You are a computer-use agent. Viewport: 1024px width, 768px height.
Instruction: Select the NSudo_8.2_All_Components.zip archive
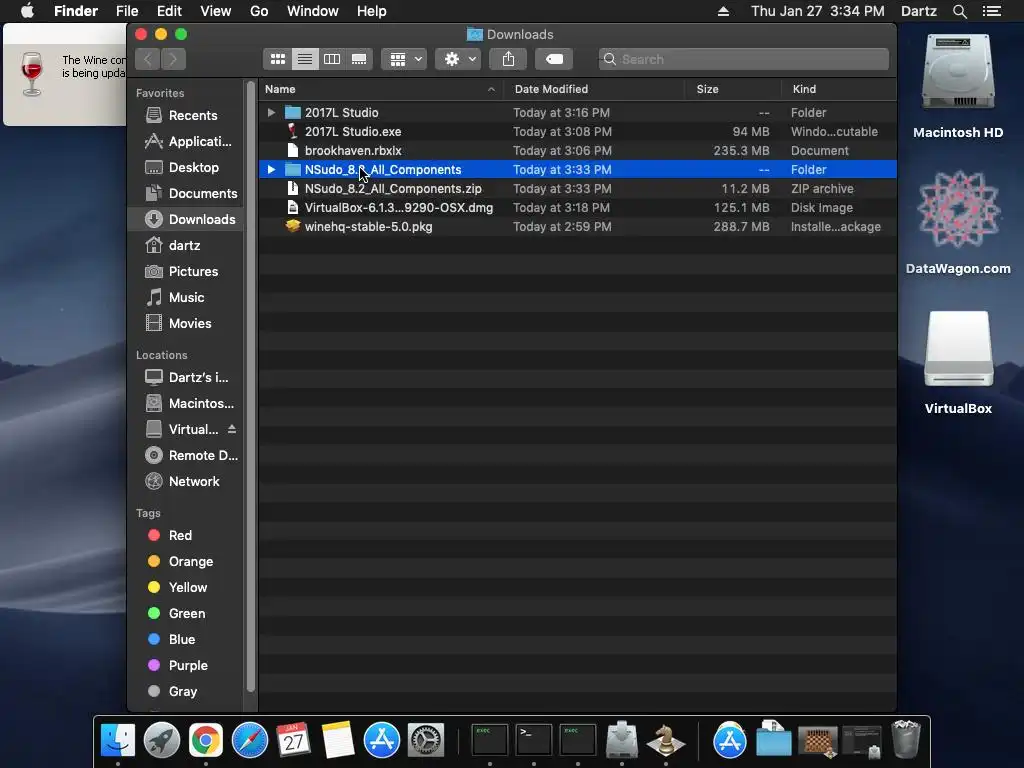[577, 188]
